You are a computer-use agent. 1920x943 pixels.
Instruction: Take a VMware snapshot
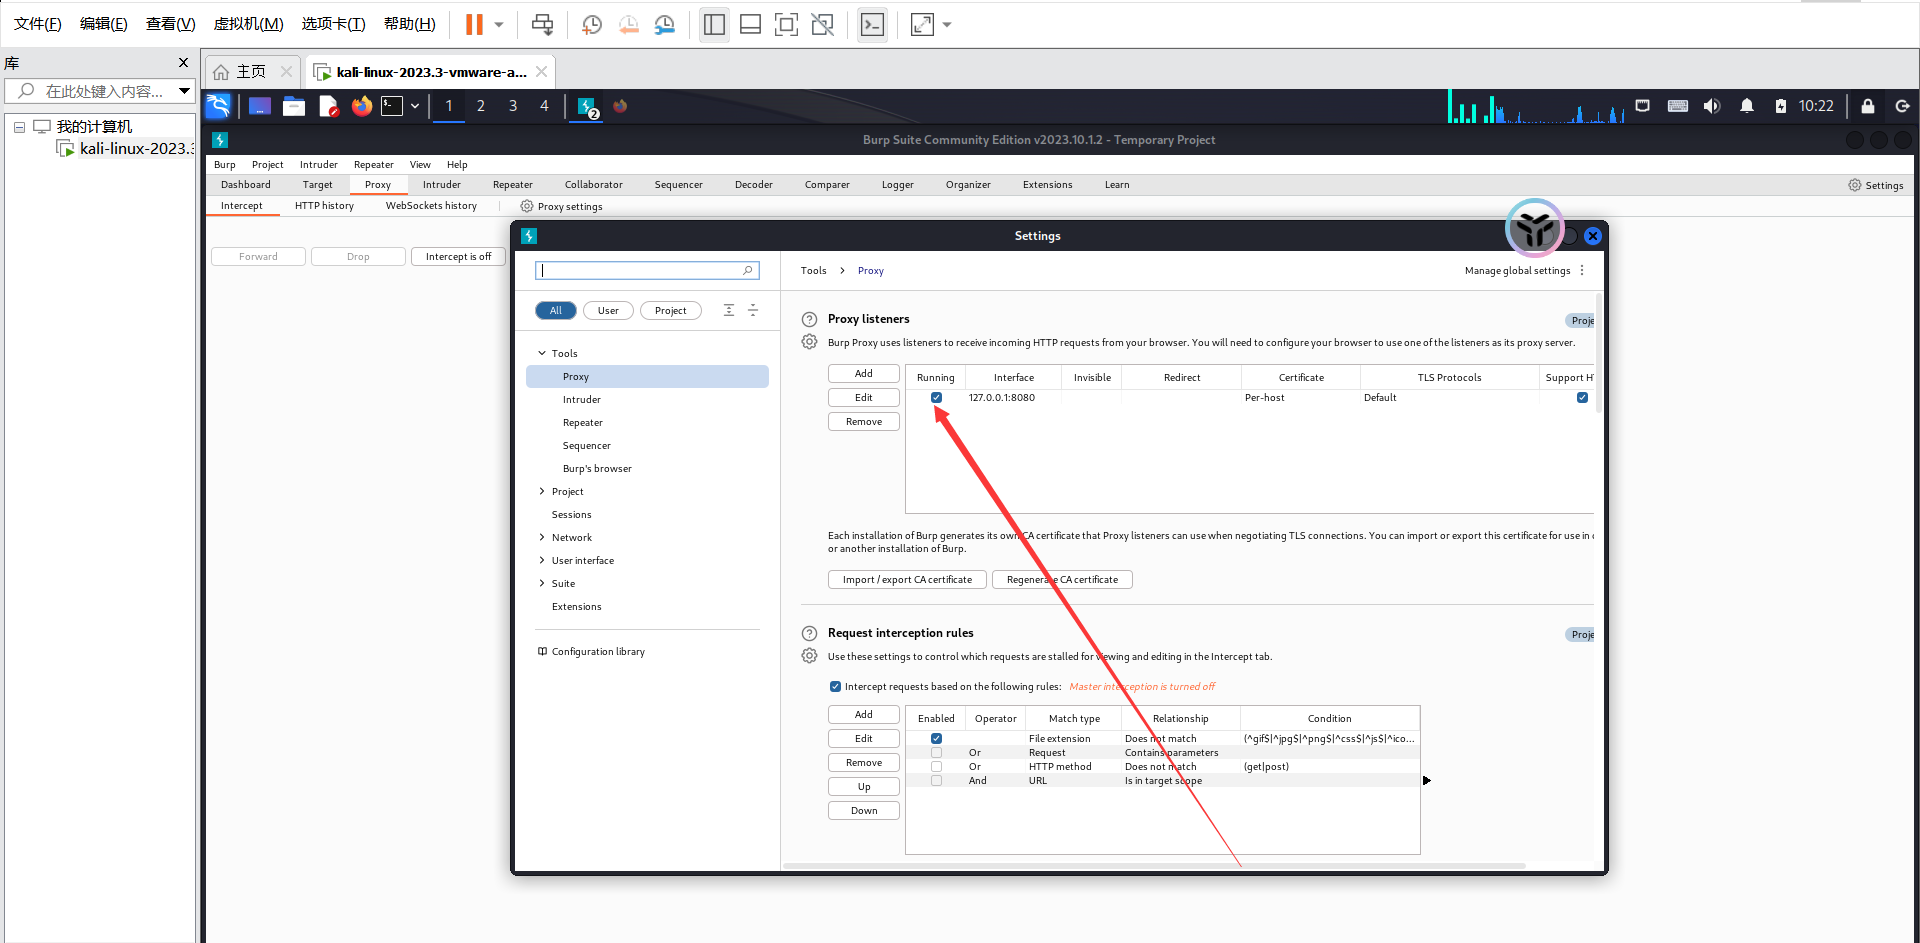tap(591, 24)
